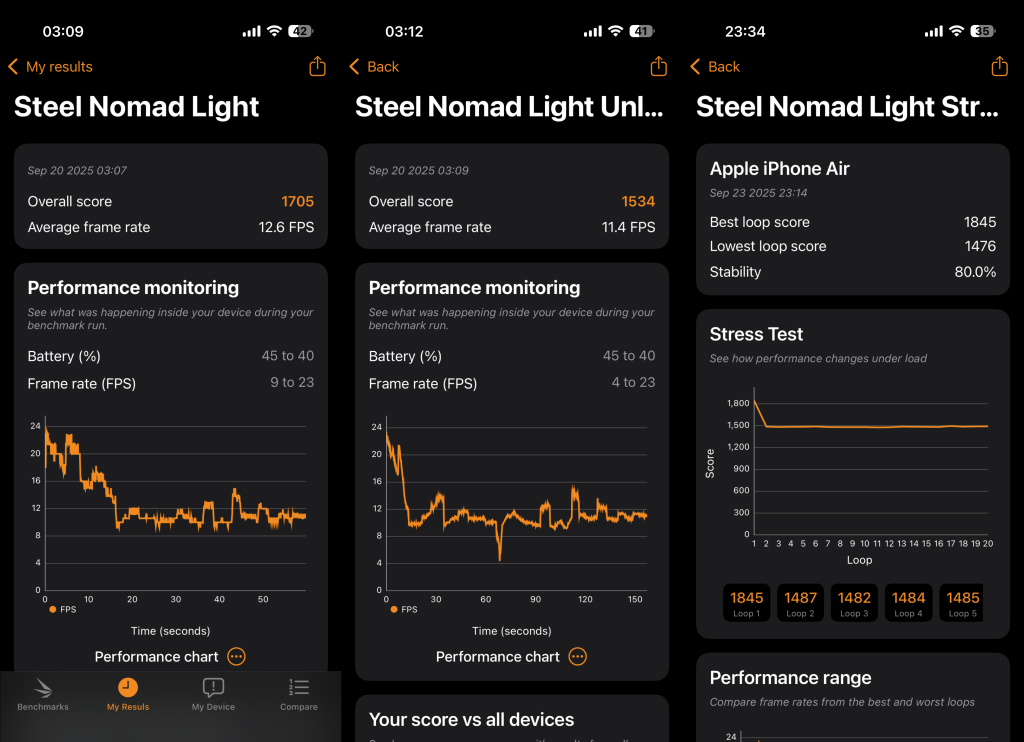Tap the share icon on Steel Nomad Light screen
Image resolution: width=1024 pixels, height=742 pixels.
[317, 66]
